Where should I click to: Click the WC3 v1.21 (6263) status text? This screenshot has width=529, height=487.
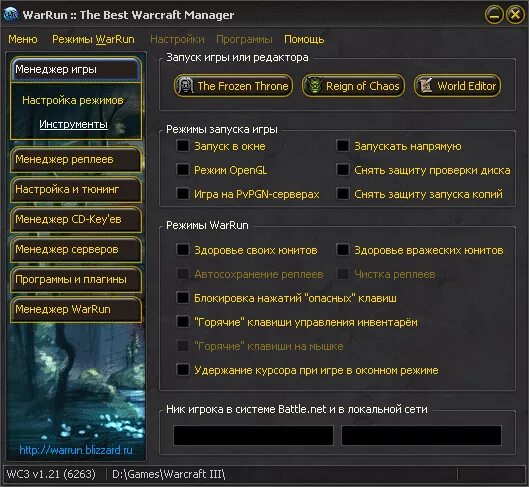click(x=51, y=474)
